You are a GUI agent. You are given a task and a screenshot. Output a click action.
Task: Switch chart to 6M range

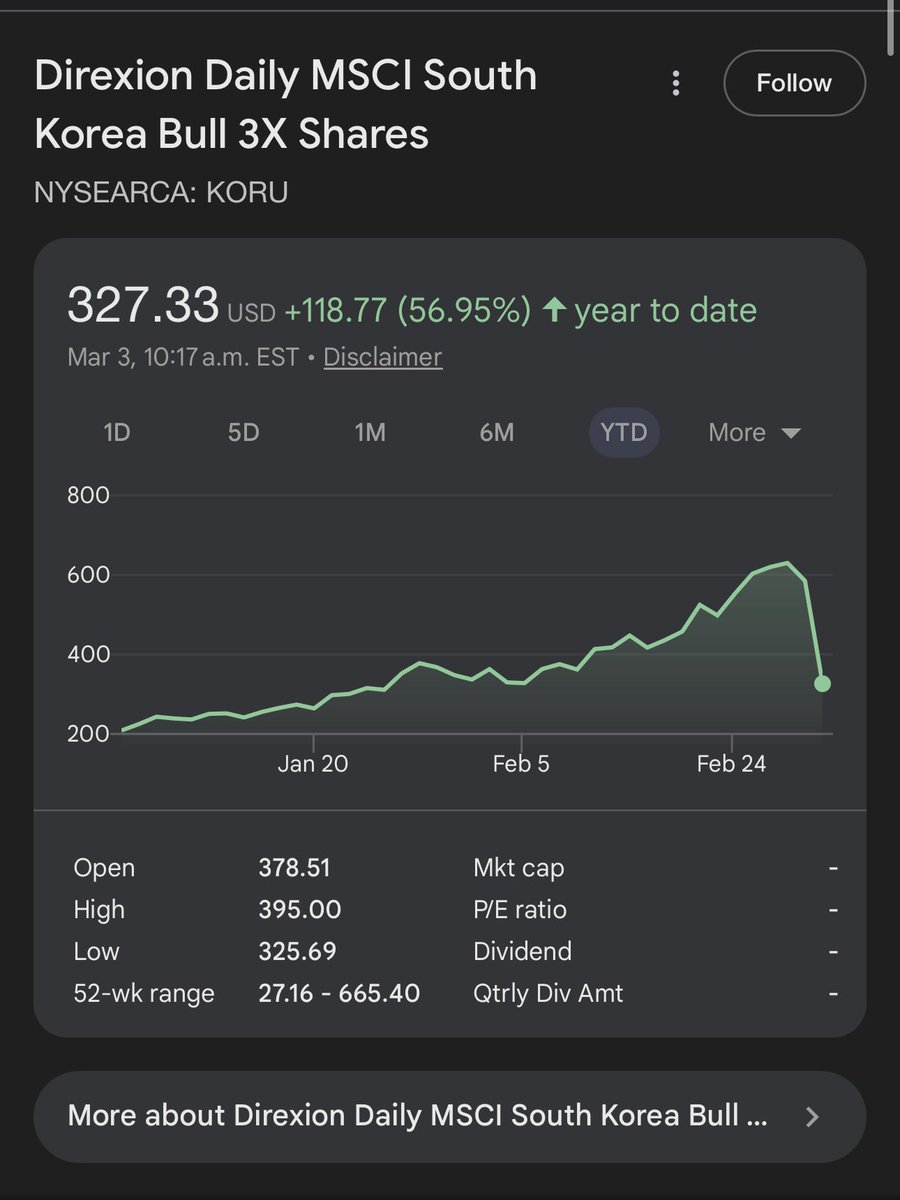pos(496,433)
